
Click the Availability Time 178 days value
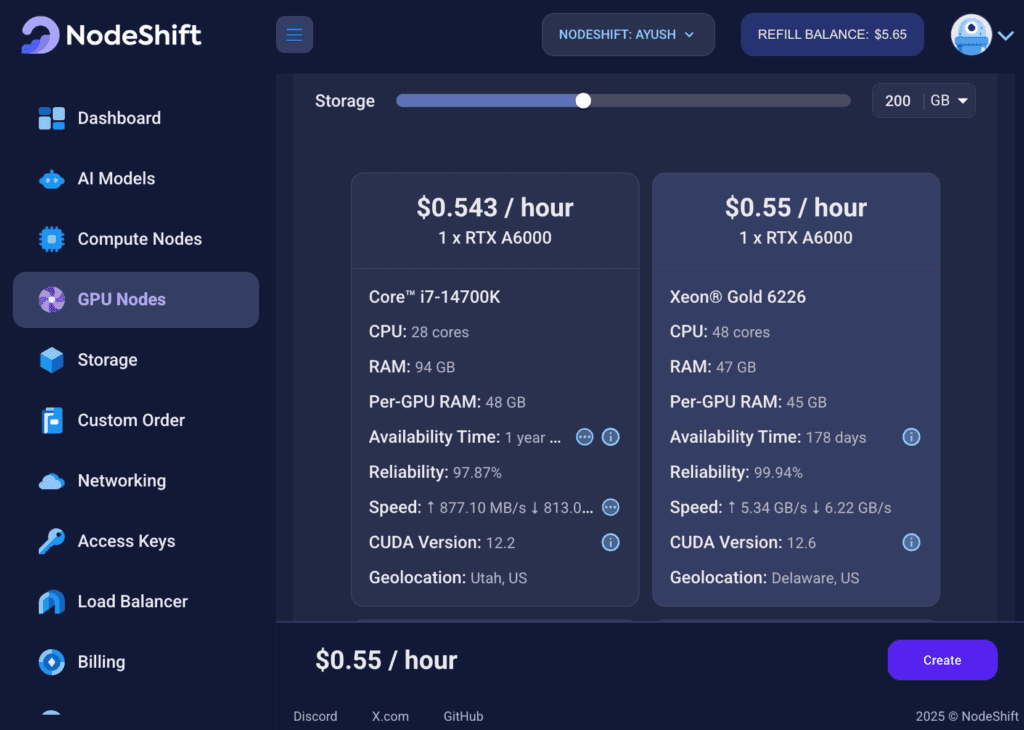click(836, 437)
